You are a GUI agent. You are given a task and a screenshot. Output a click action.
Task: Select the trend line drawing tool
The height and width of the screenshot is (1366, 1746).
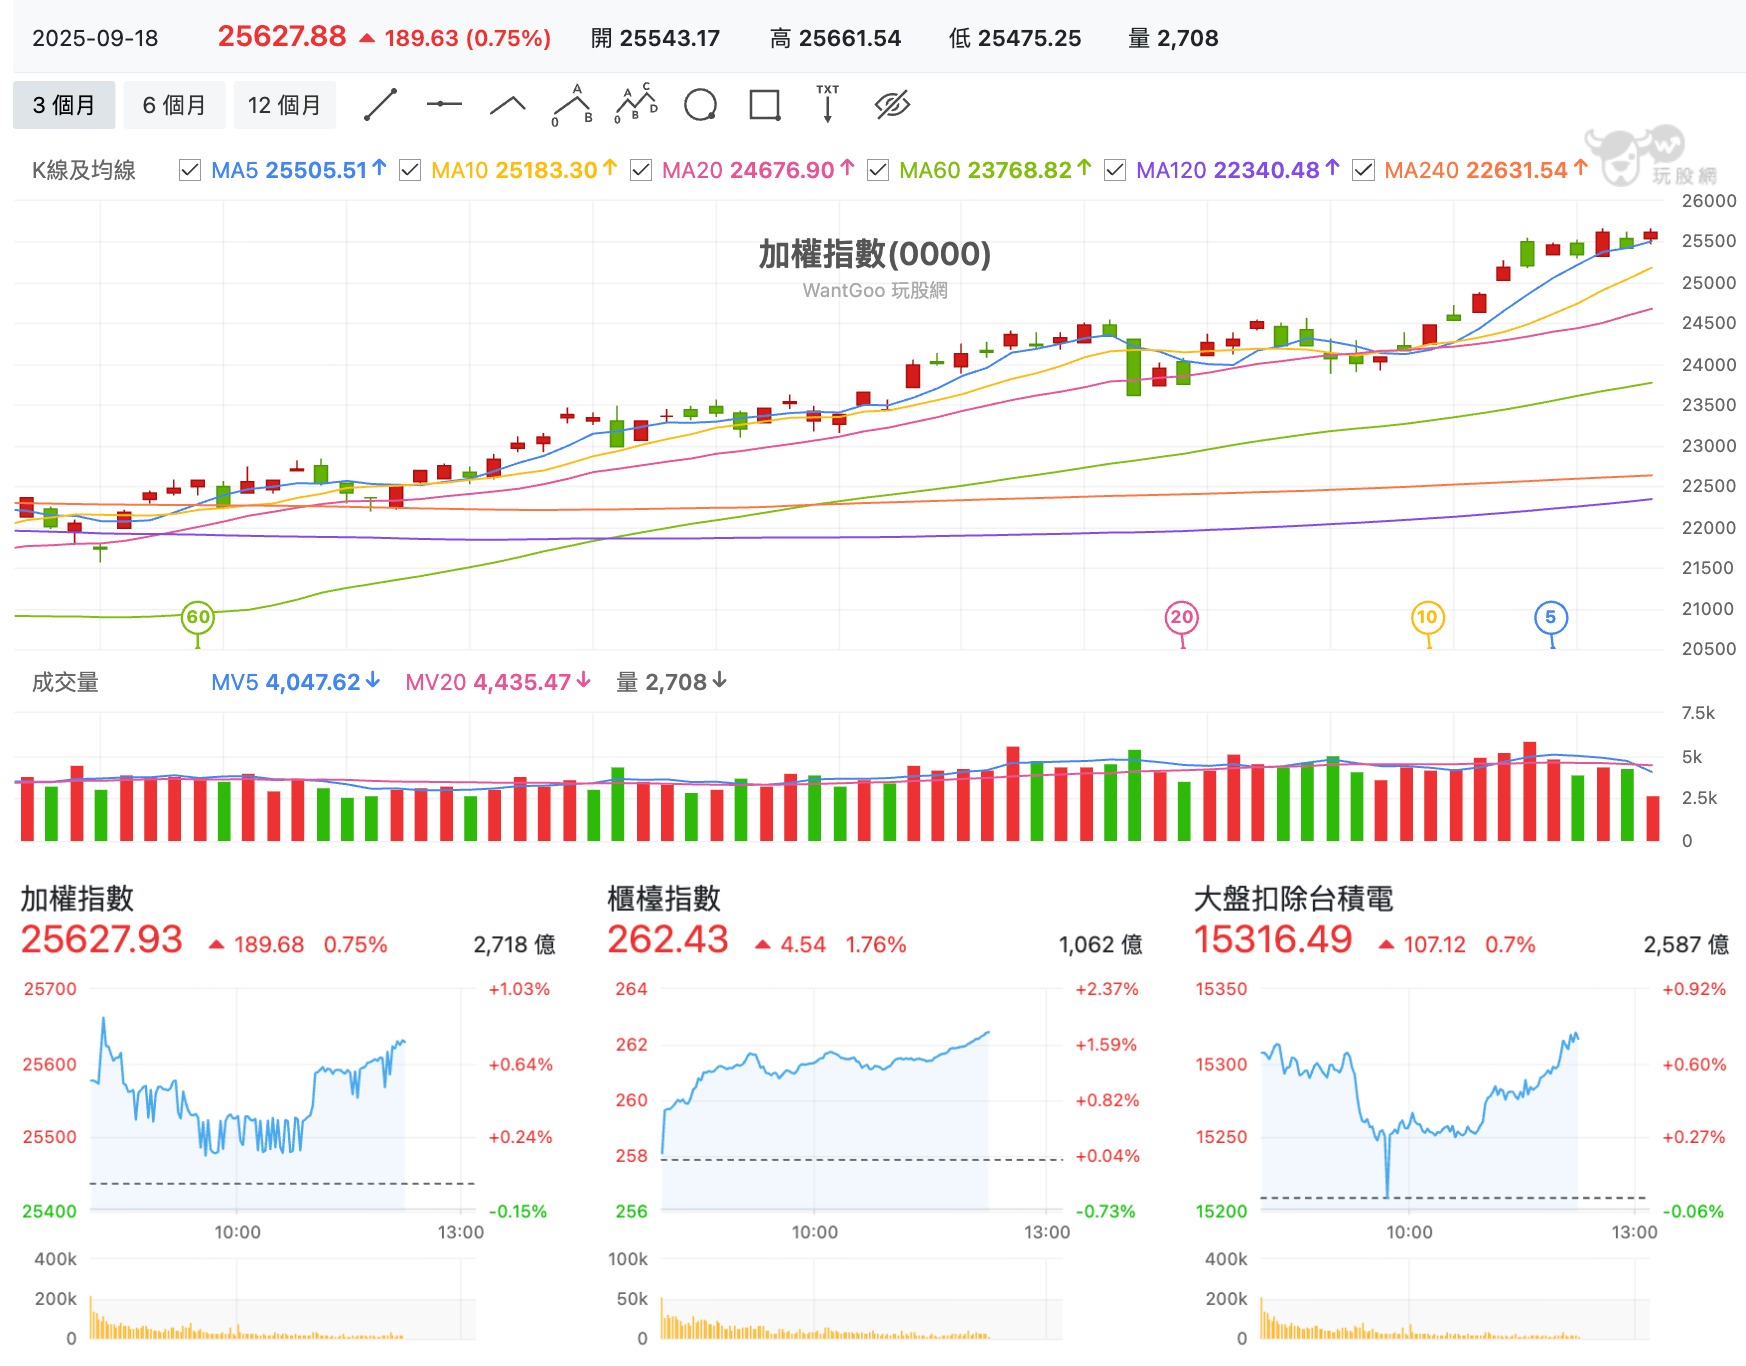(x=380, y=105)
